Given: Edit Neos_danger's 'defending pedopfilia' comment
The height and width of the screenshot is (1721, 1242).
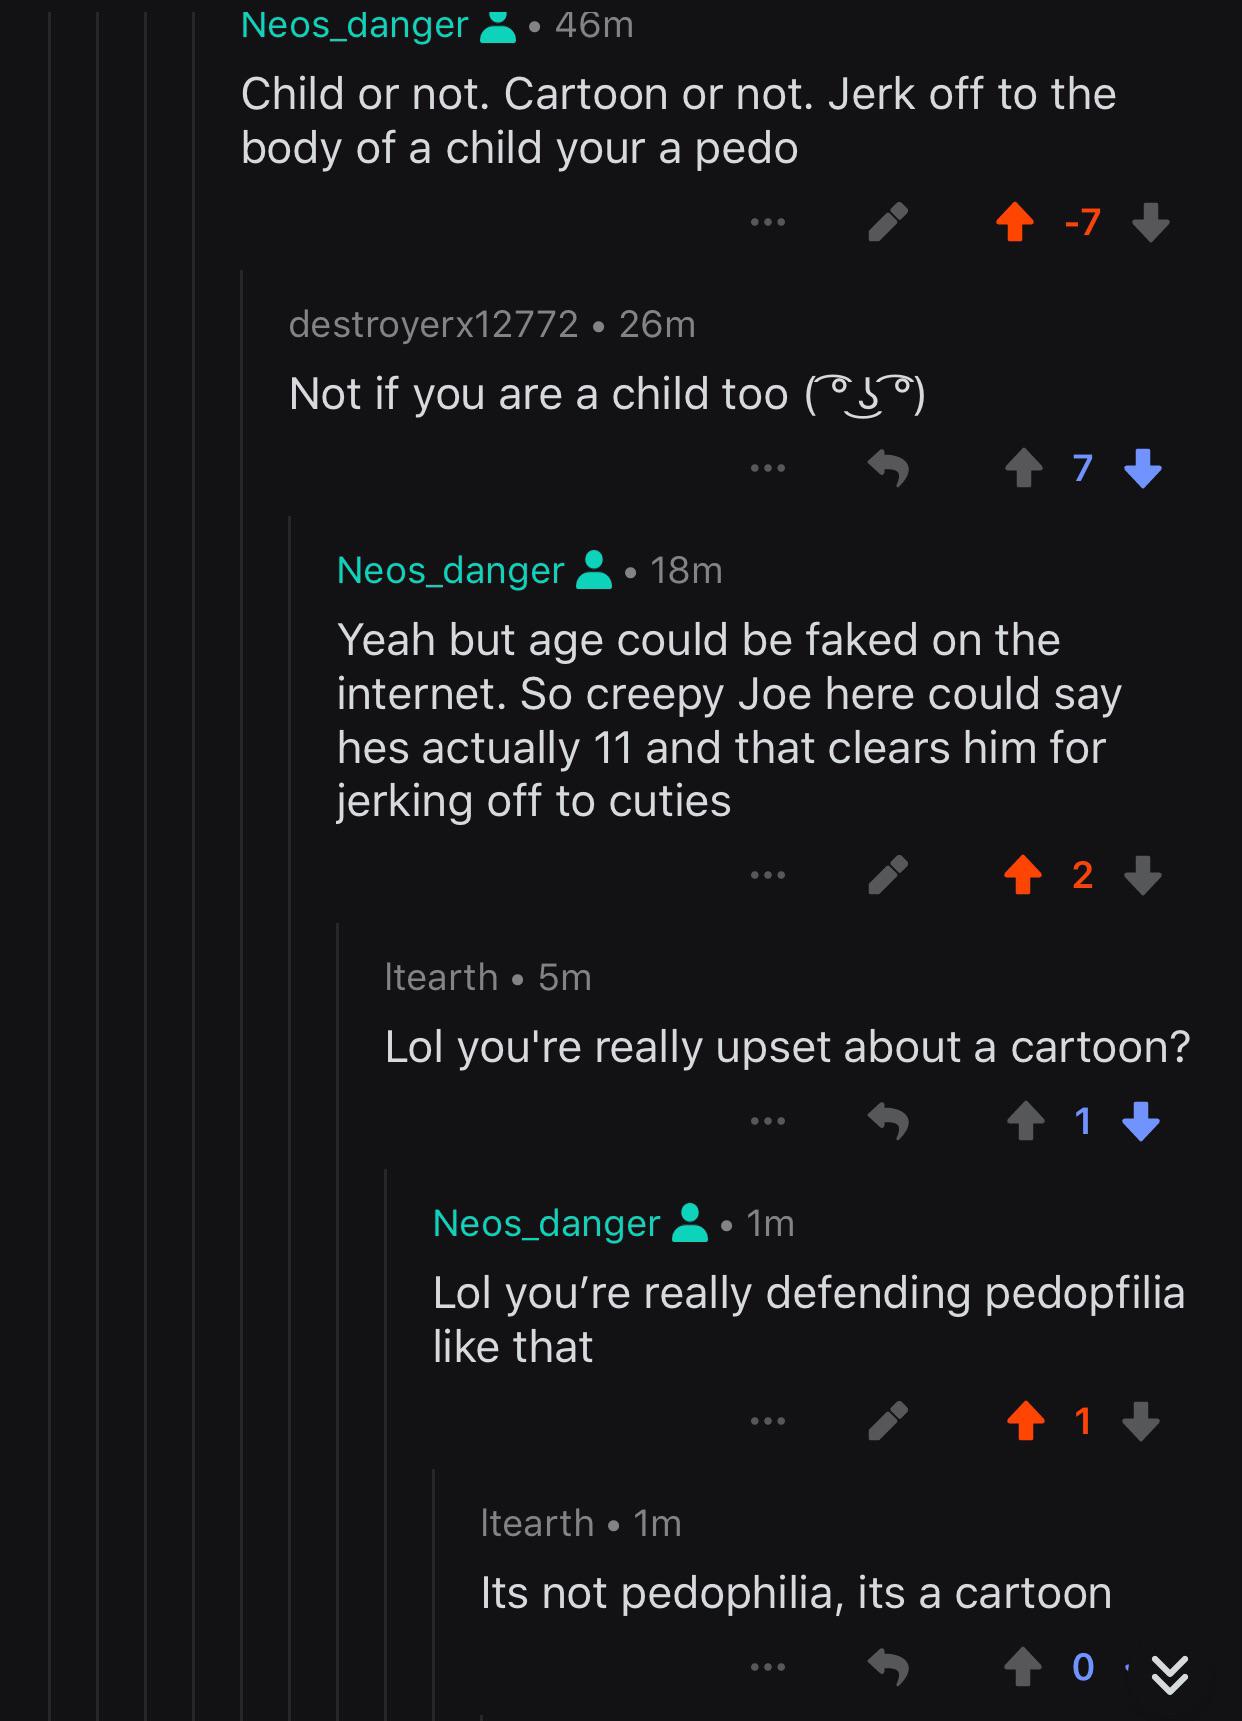Looking at the screenshot, I should pyautogui.click(x=890, y=1422).
